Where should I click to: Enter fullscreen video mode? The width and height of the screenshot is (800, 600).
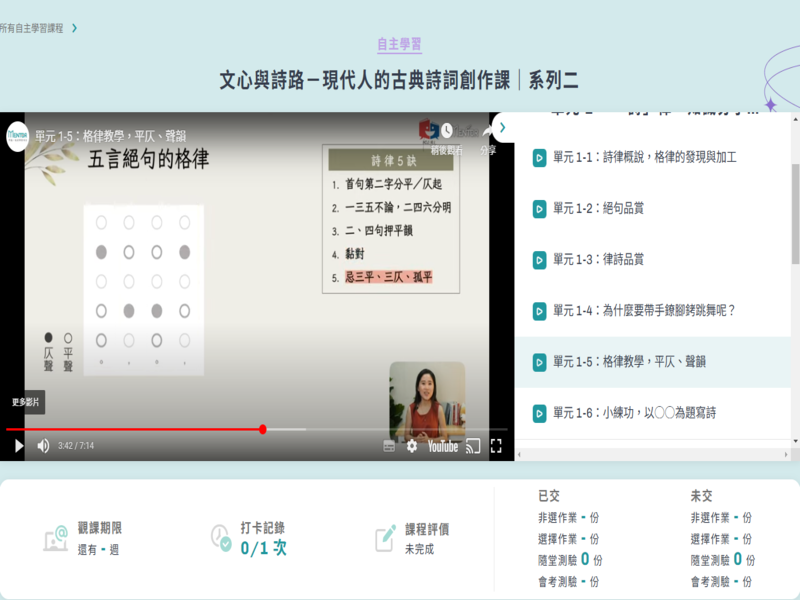pyautogui.click(x=496, y=446)
